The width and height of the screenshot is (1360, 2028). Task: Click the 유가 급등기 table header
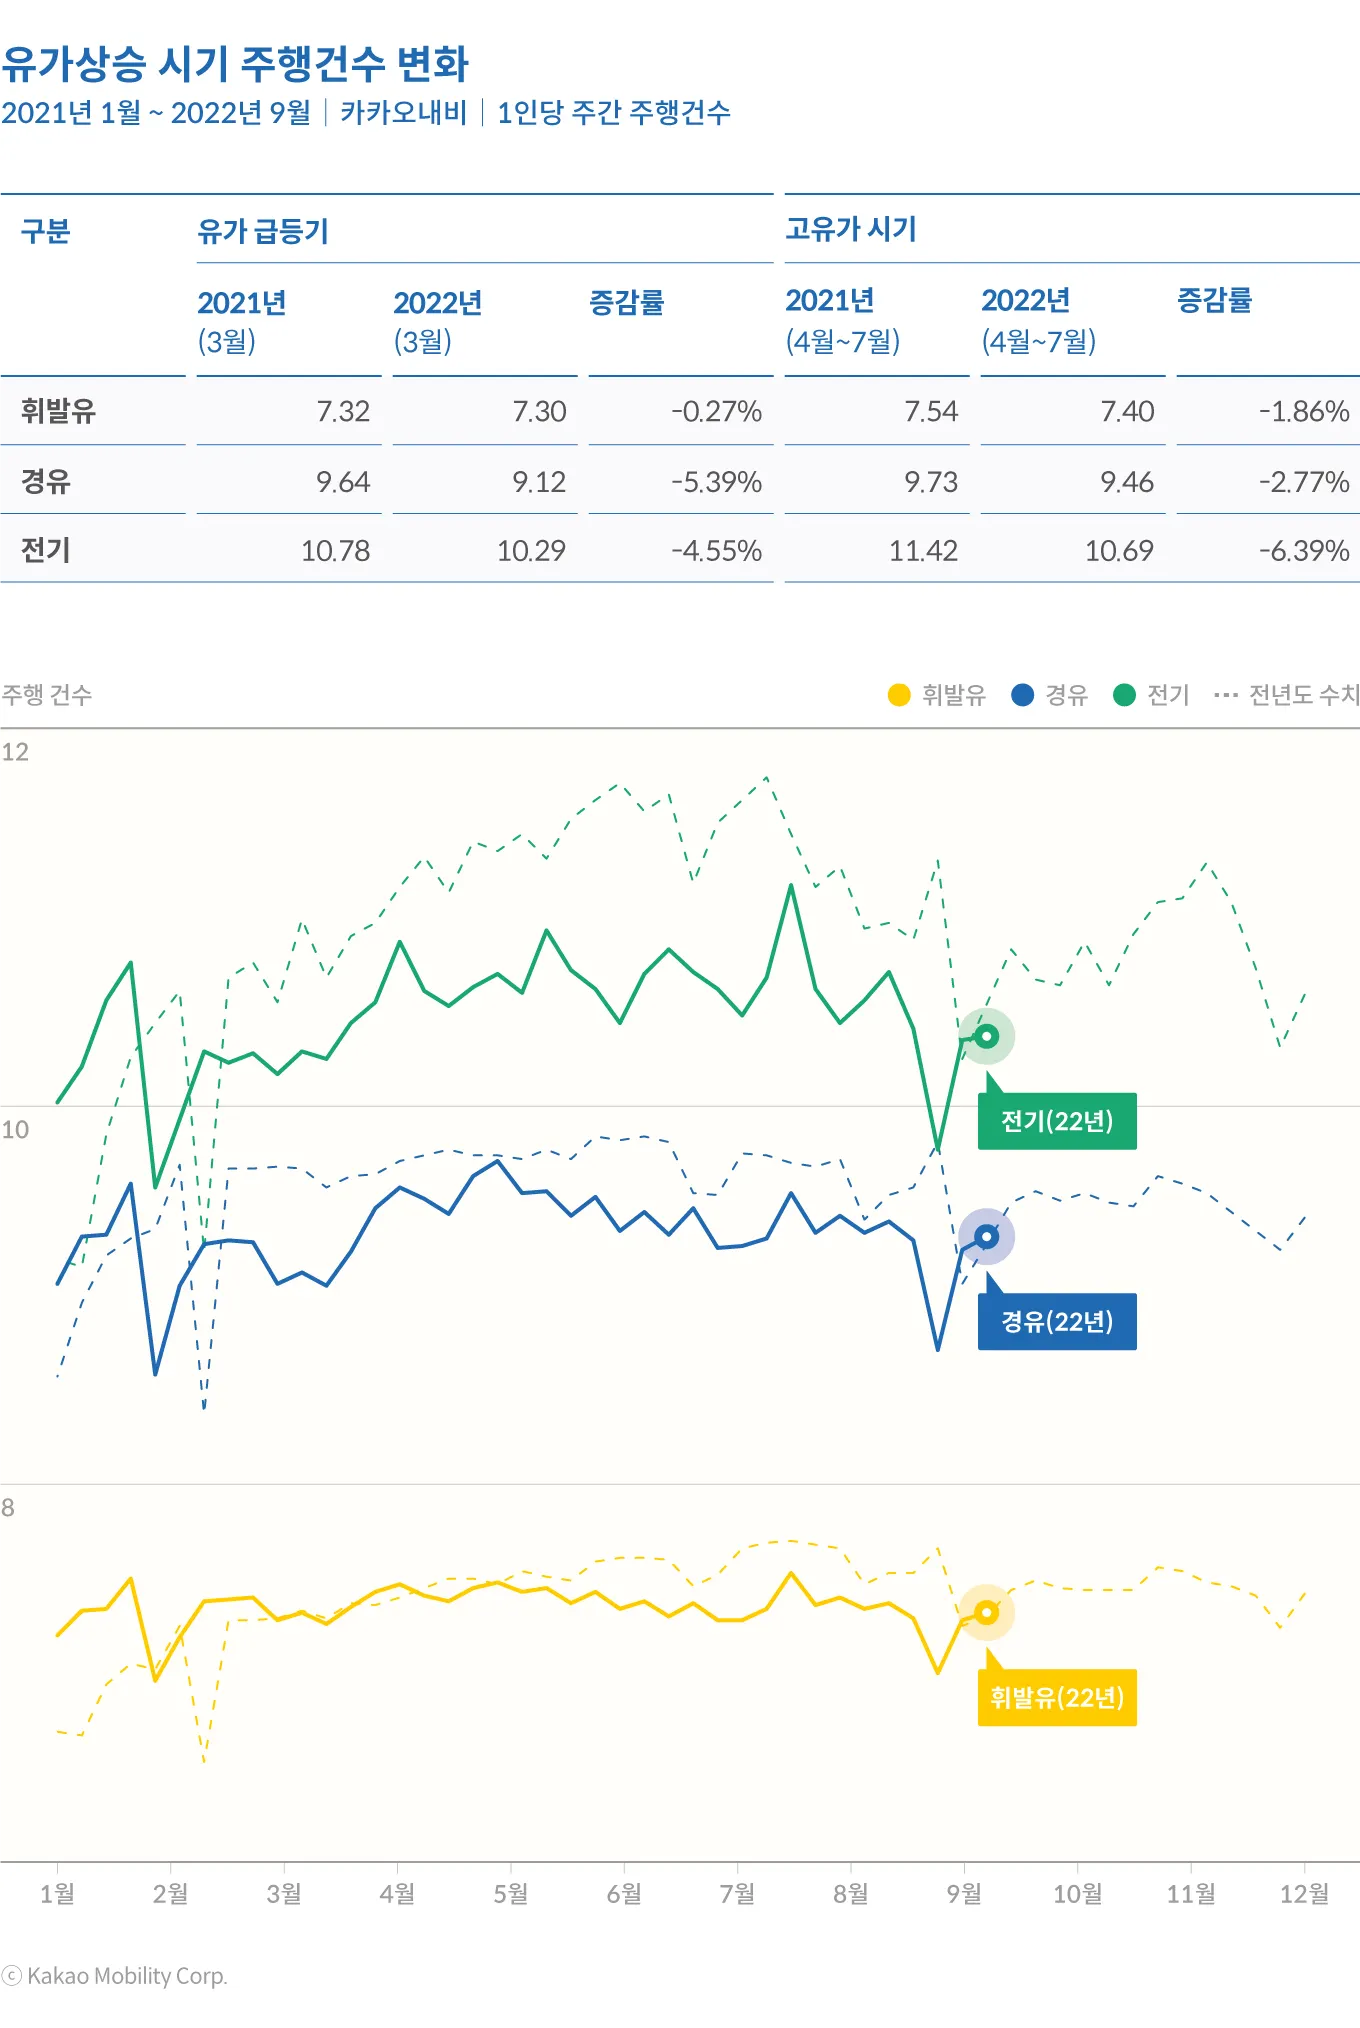263,231
